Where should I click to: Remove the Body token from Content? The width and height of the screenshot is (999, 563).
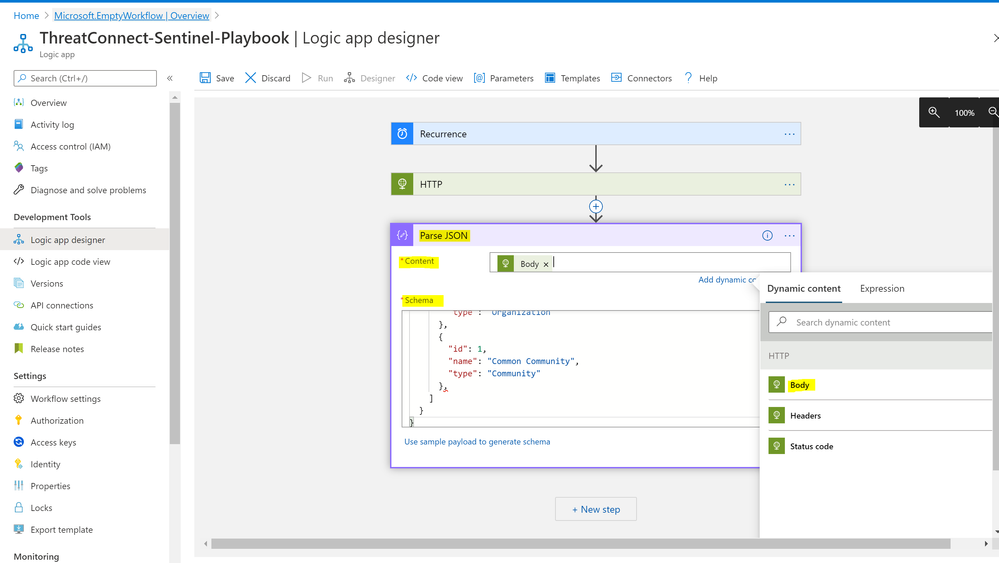point(546,264)
